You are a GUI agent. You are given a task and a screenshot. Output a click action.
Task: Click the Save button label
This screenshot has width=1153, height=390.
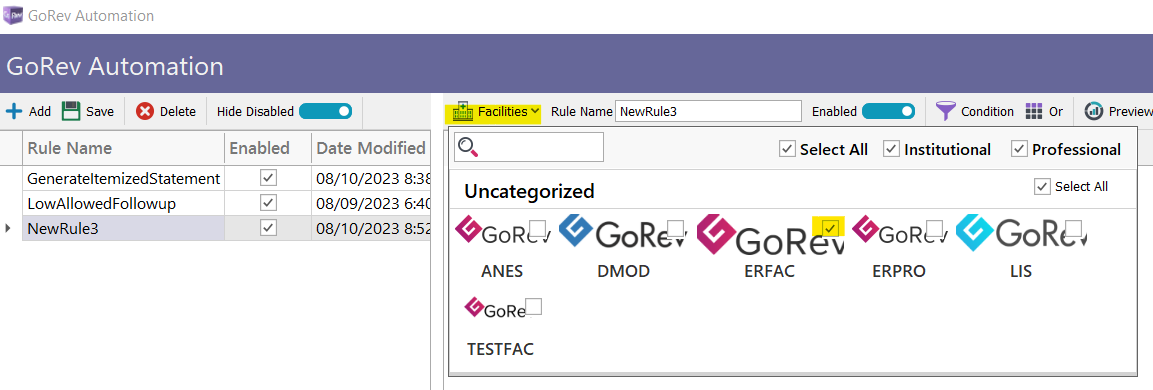[x=100, y=112]
